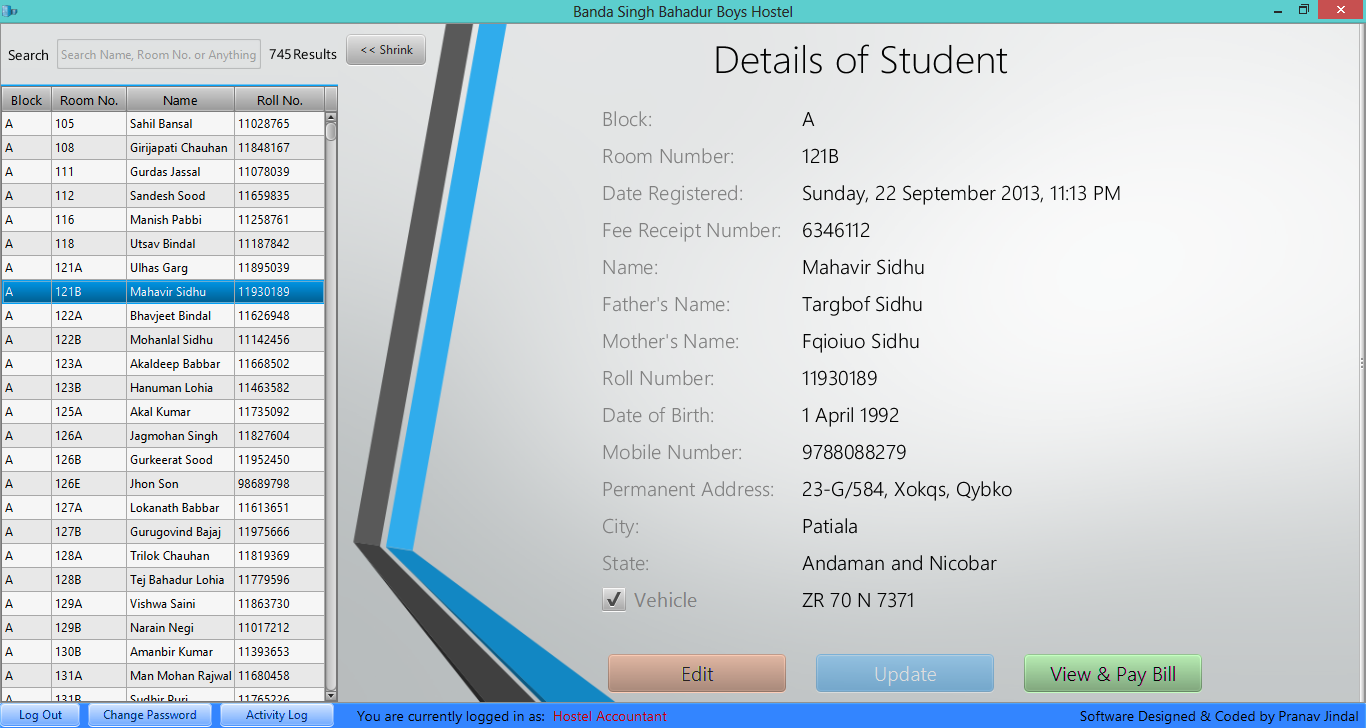Select the Jhon Son row
This screenshot has width=1366, height=728.
point(163,484)
